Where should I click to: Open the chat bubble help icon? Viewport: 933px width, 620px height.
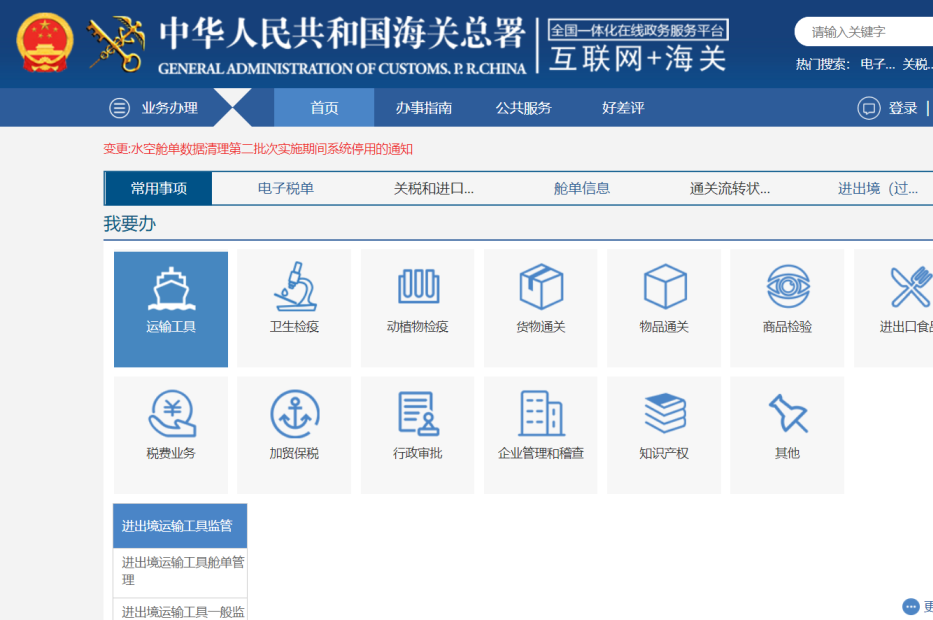(909, 606)
